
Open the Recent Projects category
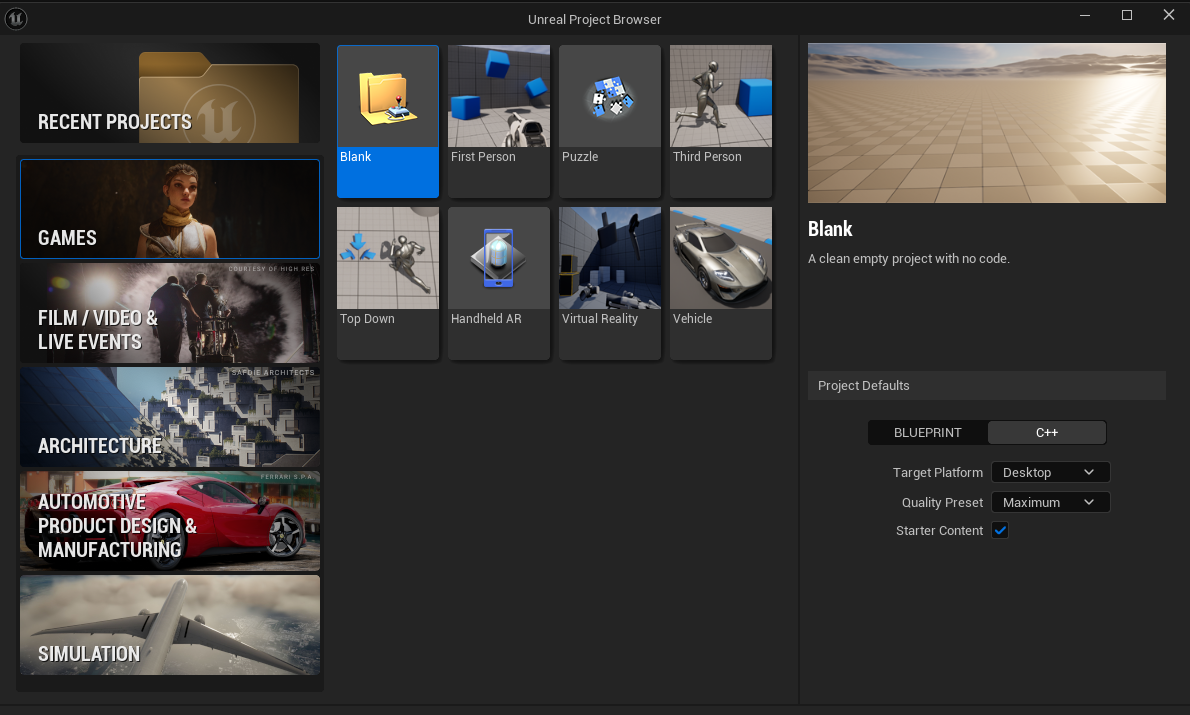170,93
